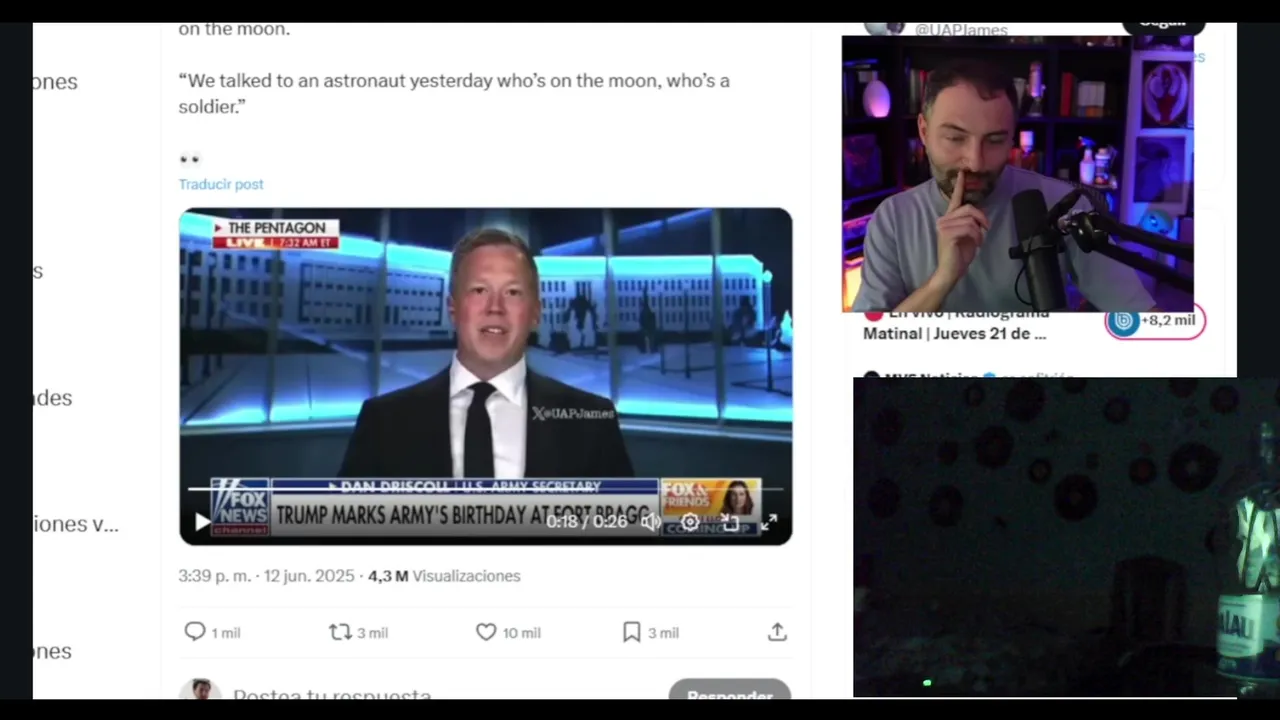Share the post via the upload icon
The height and width of the screenshot is (720, 1280).
[x=777, y=632]
